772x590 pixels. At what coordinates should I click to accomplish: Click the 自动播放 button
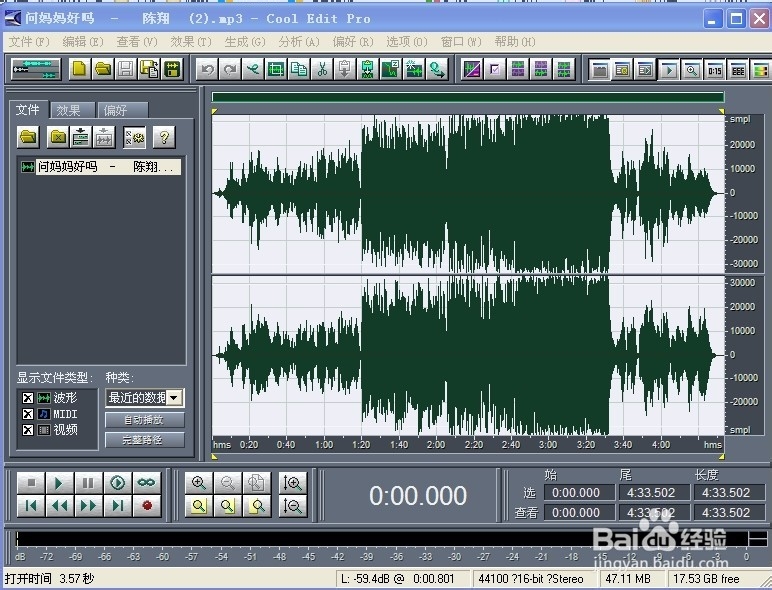145,420
